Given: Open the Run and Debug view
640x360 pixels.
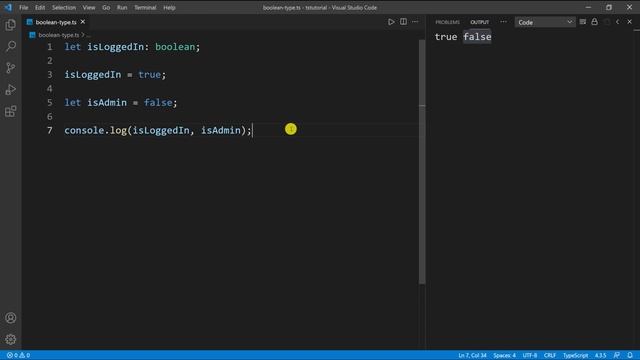Looking at the screenshot, I should [11, 89].
